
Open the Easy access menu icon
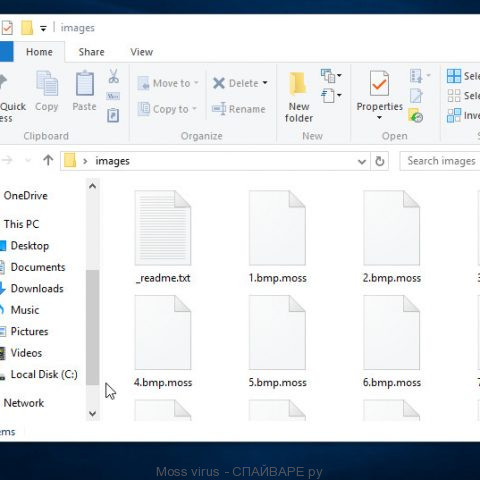331,96
